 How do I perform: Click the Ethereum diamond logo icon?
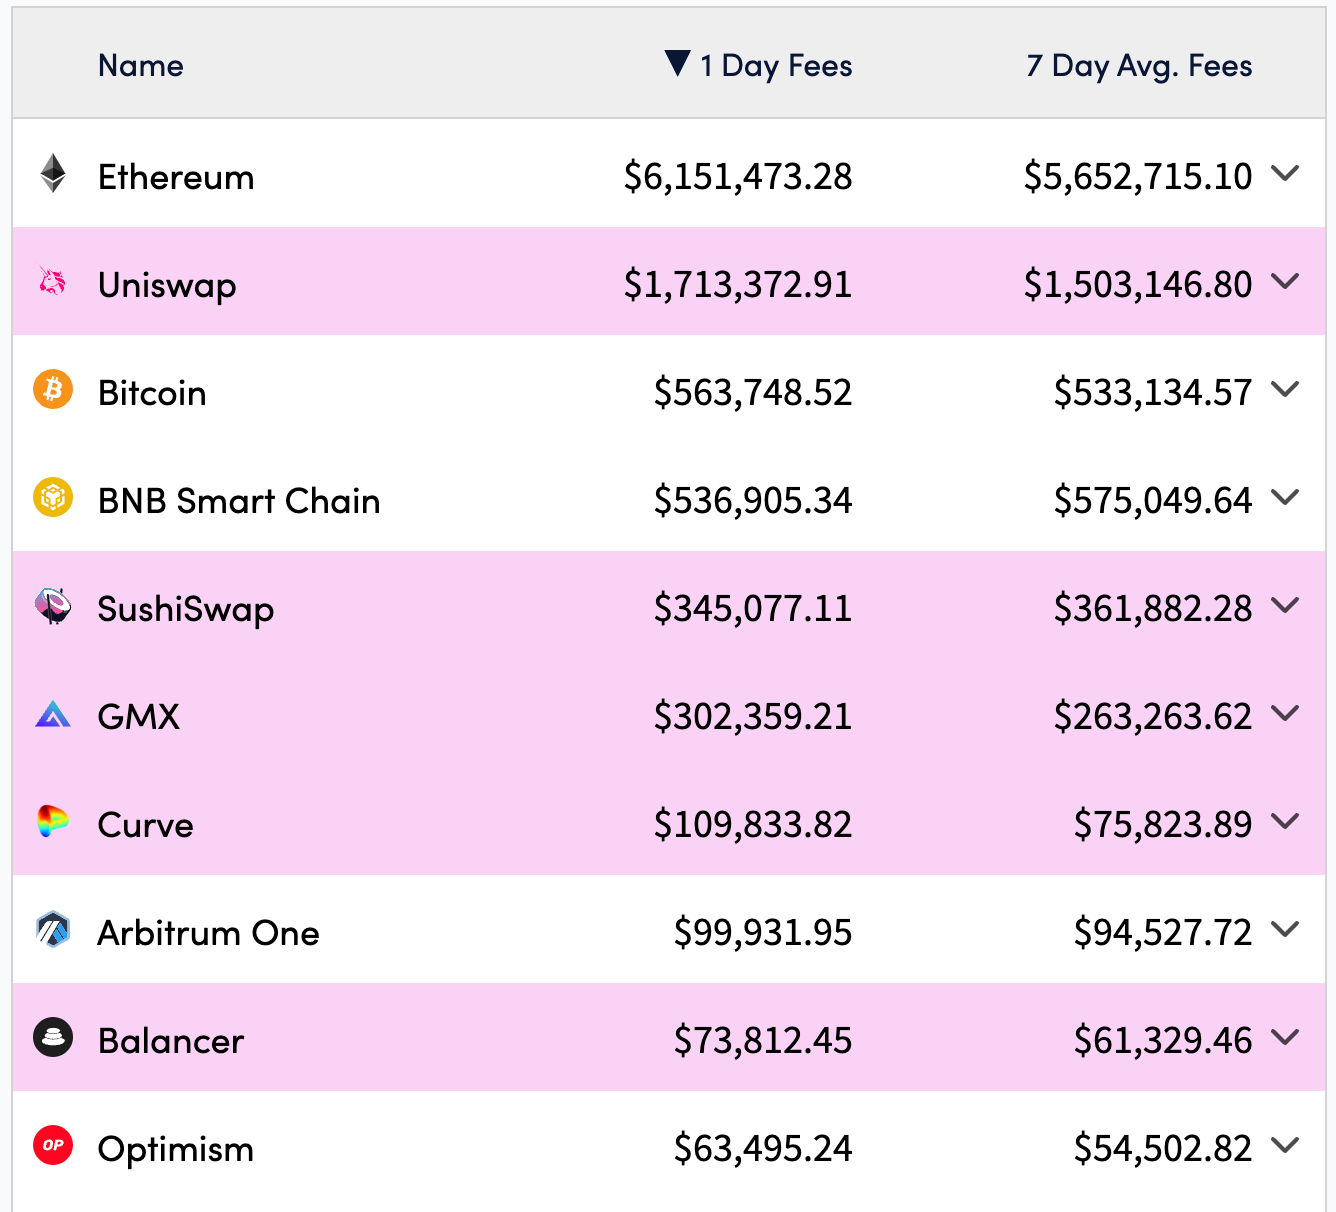pos(53,174)
